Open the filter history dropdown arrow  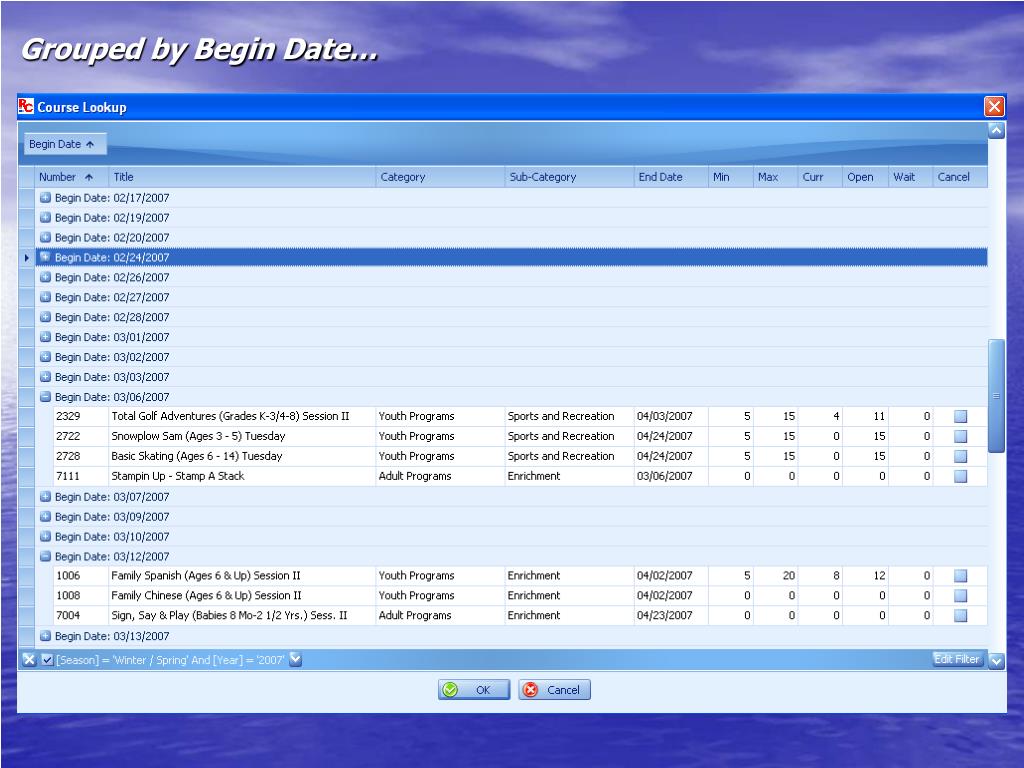click(295, 659)
